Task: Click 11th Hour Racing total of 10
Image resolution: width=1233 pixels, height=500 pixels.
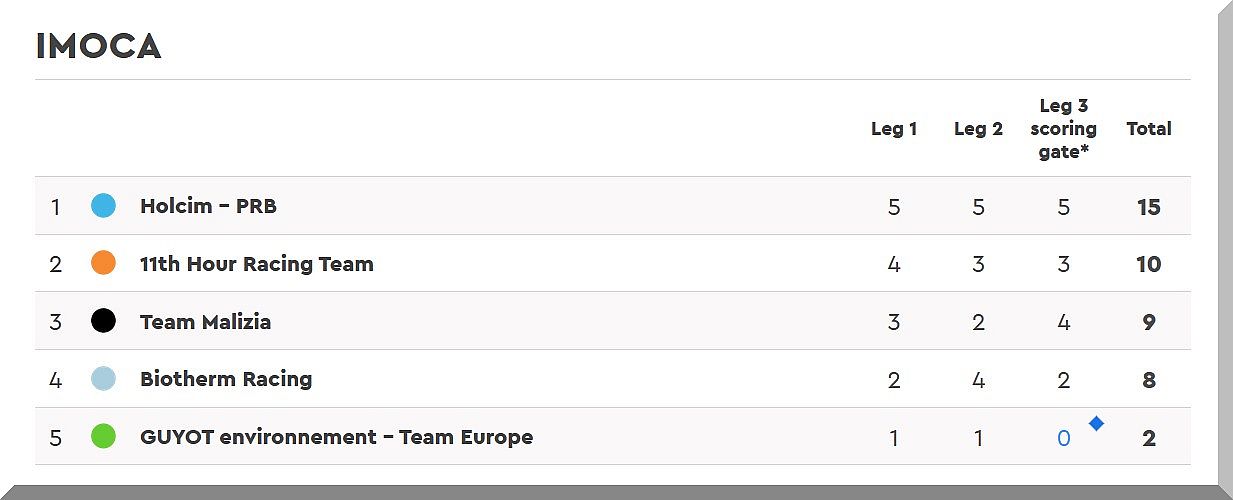Action: point(1148,264)
